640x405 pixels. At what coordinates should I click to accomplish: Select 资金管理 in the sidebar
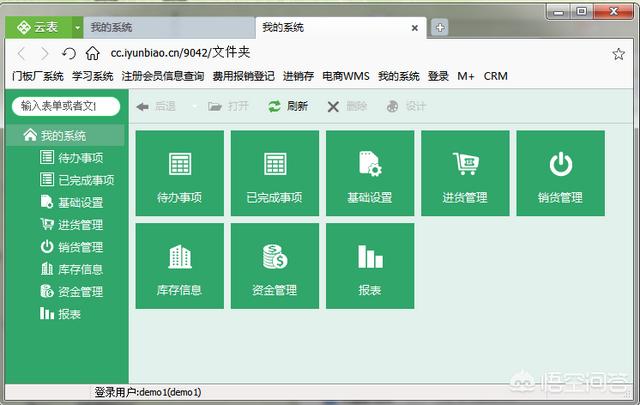(x=71, y=292)
